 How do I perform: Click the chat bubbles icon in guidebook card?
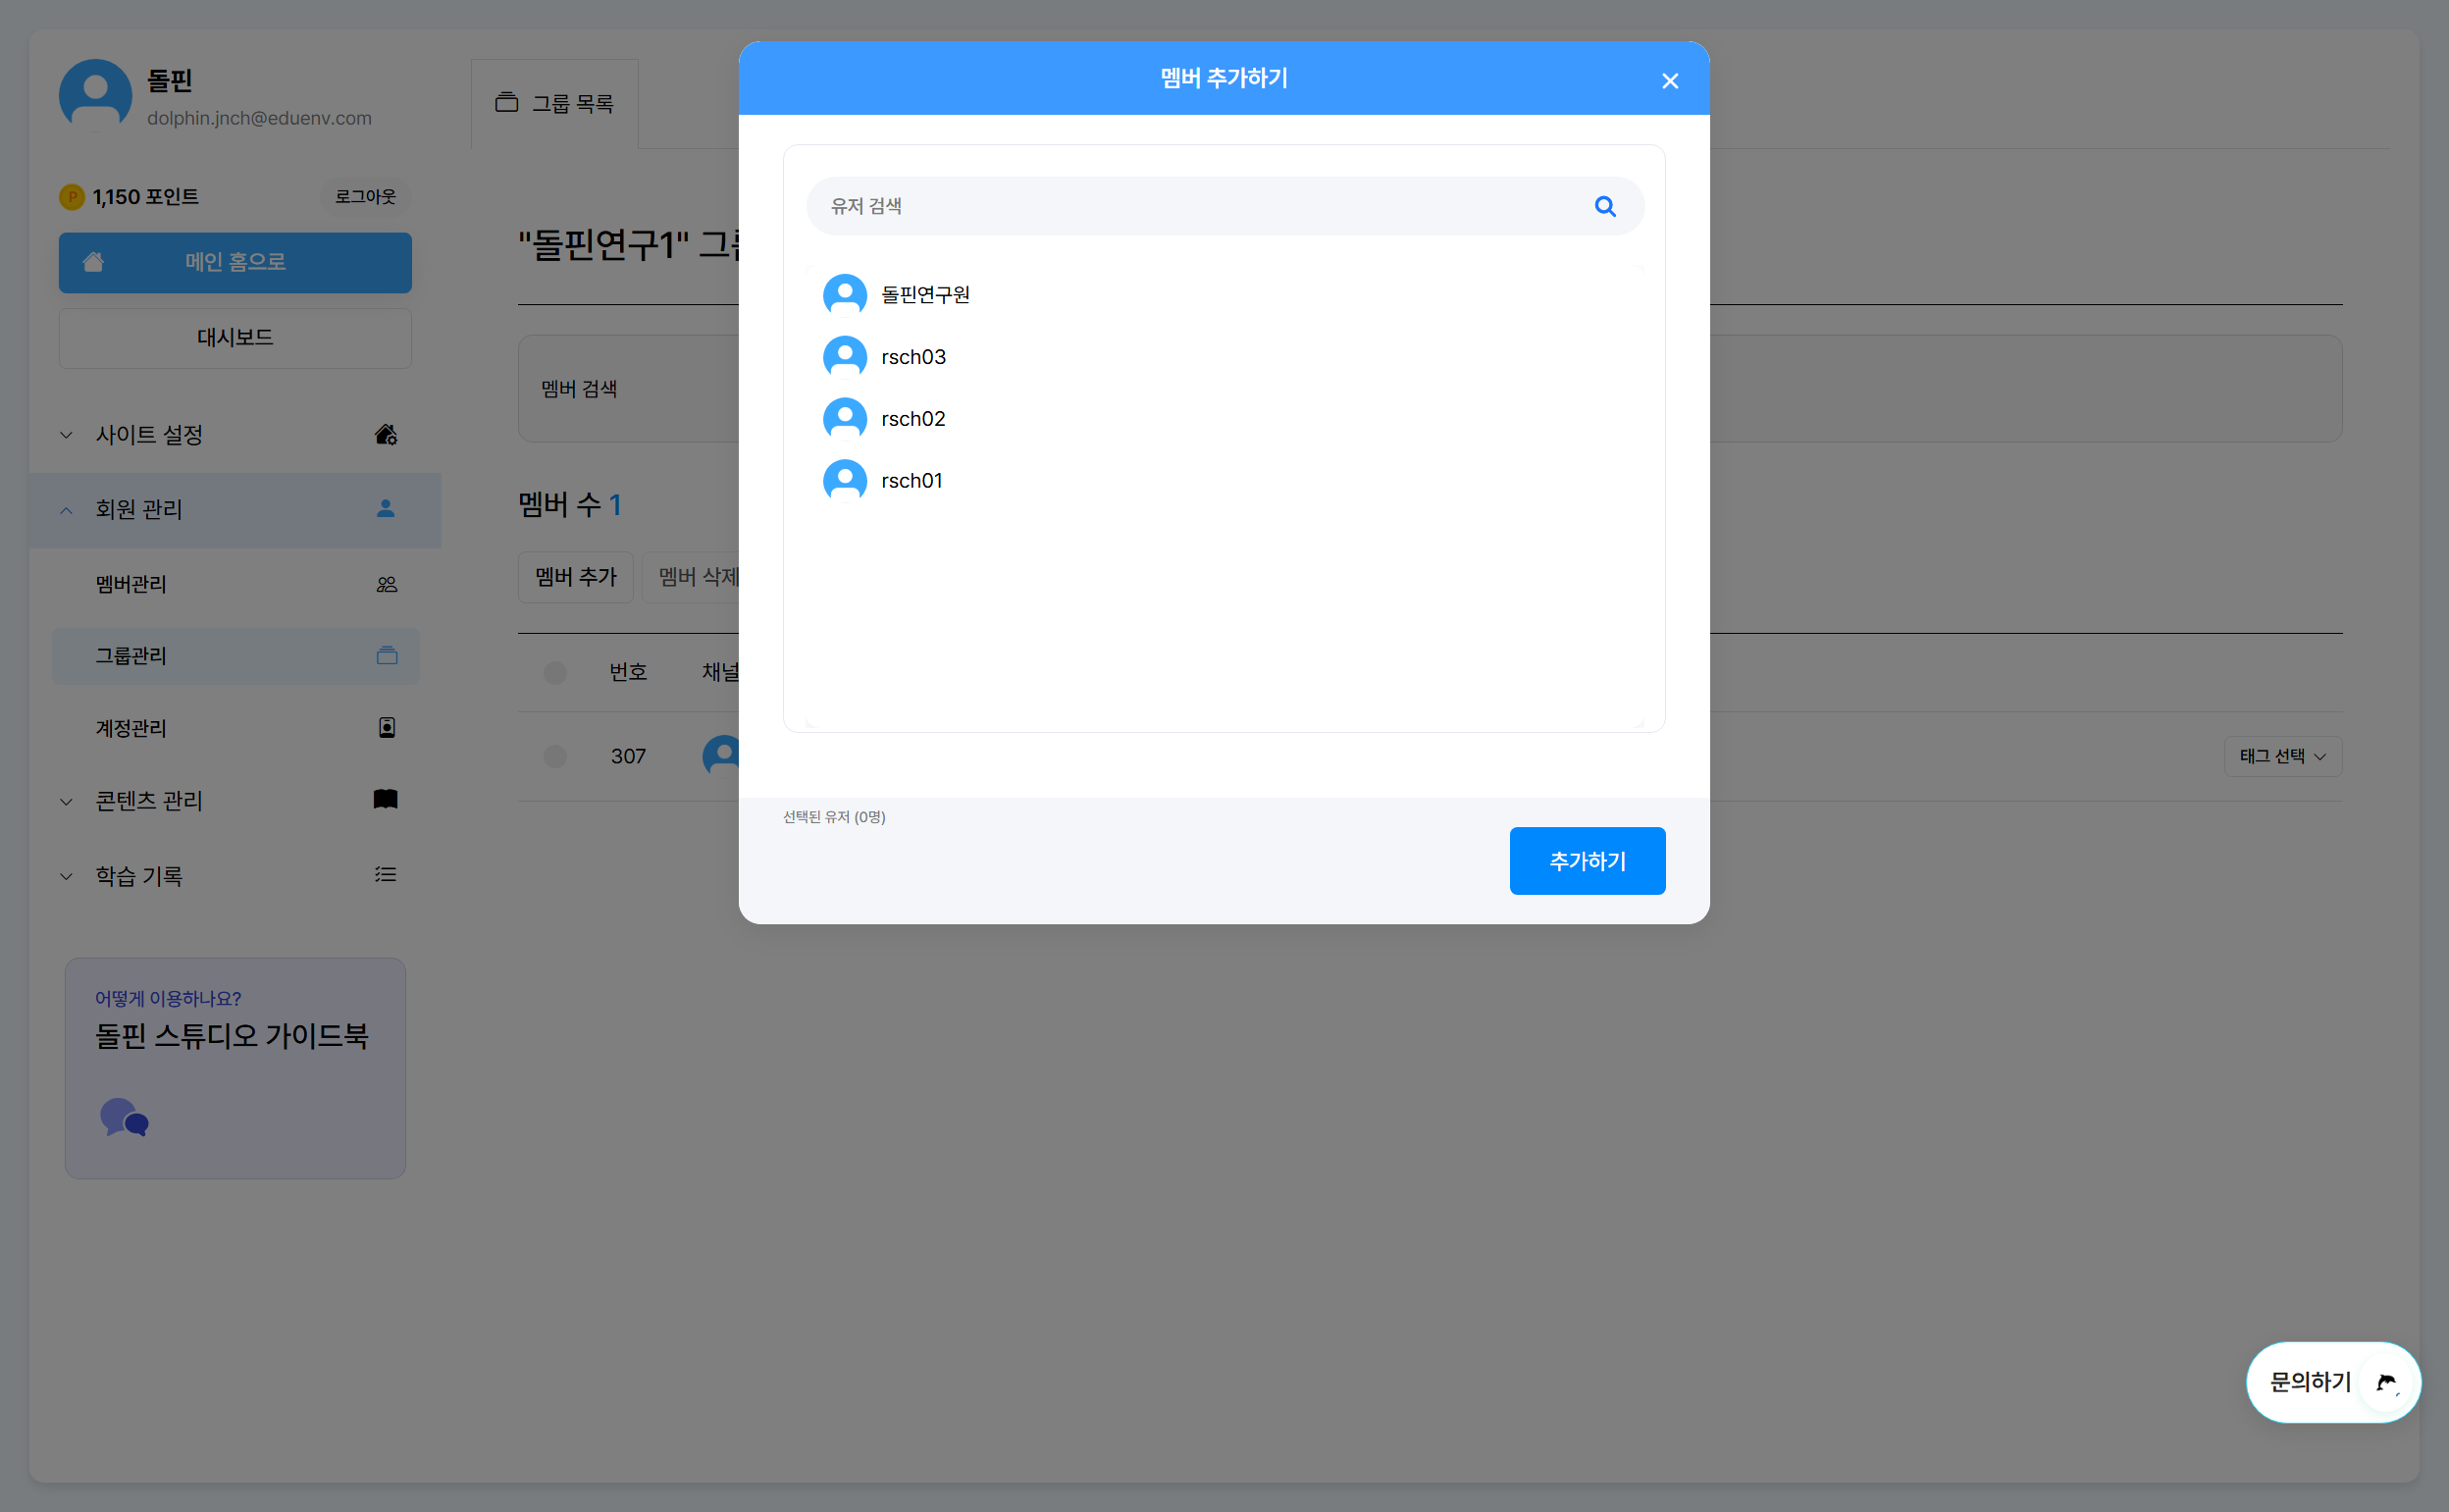coord(124,1117)
